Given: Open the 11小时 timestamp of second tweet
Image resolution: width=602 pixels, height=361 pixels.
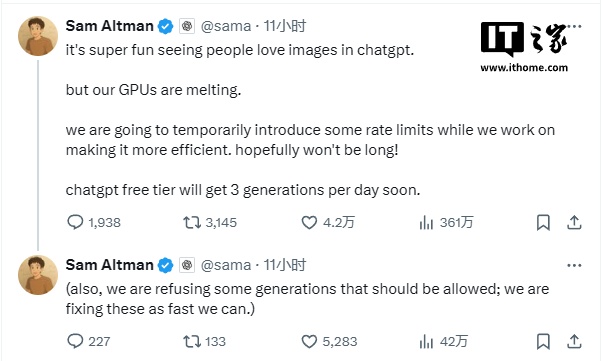Looking at the screenshot, I should tap(284, 265).
